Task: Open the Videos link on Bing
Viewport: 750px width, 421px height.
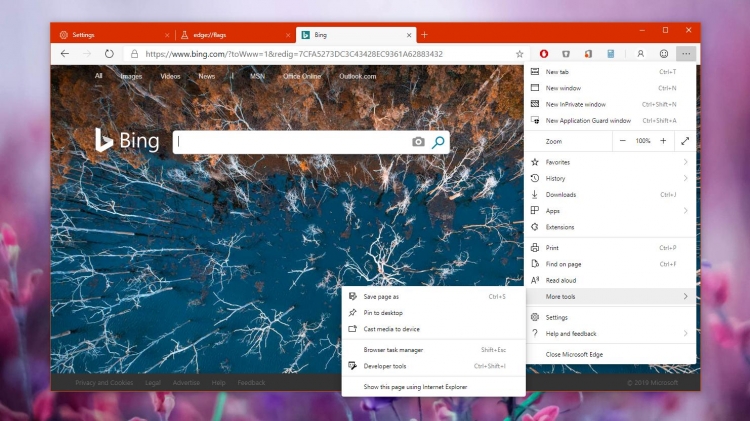Action: click(x=170, y=76)
